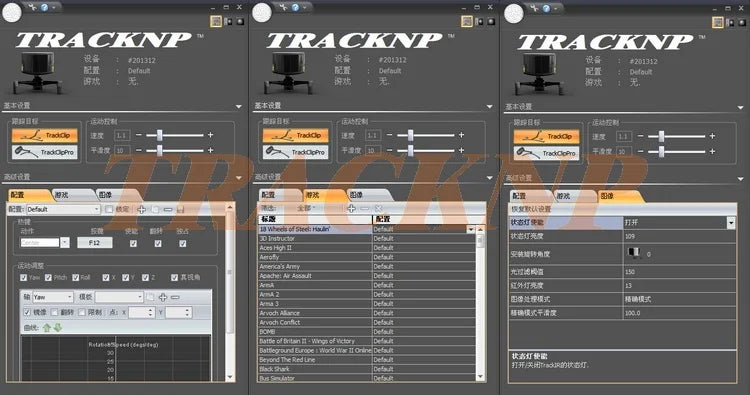This screenshot has height=395, width=750.
Task: Select the second view-mode icon in left window
Action: point(229,22)
